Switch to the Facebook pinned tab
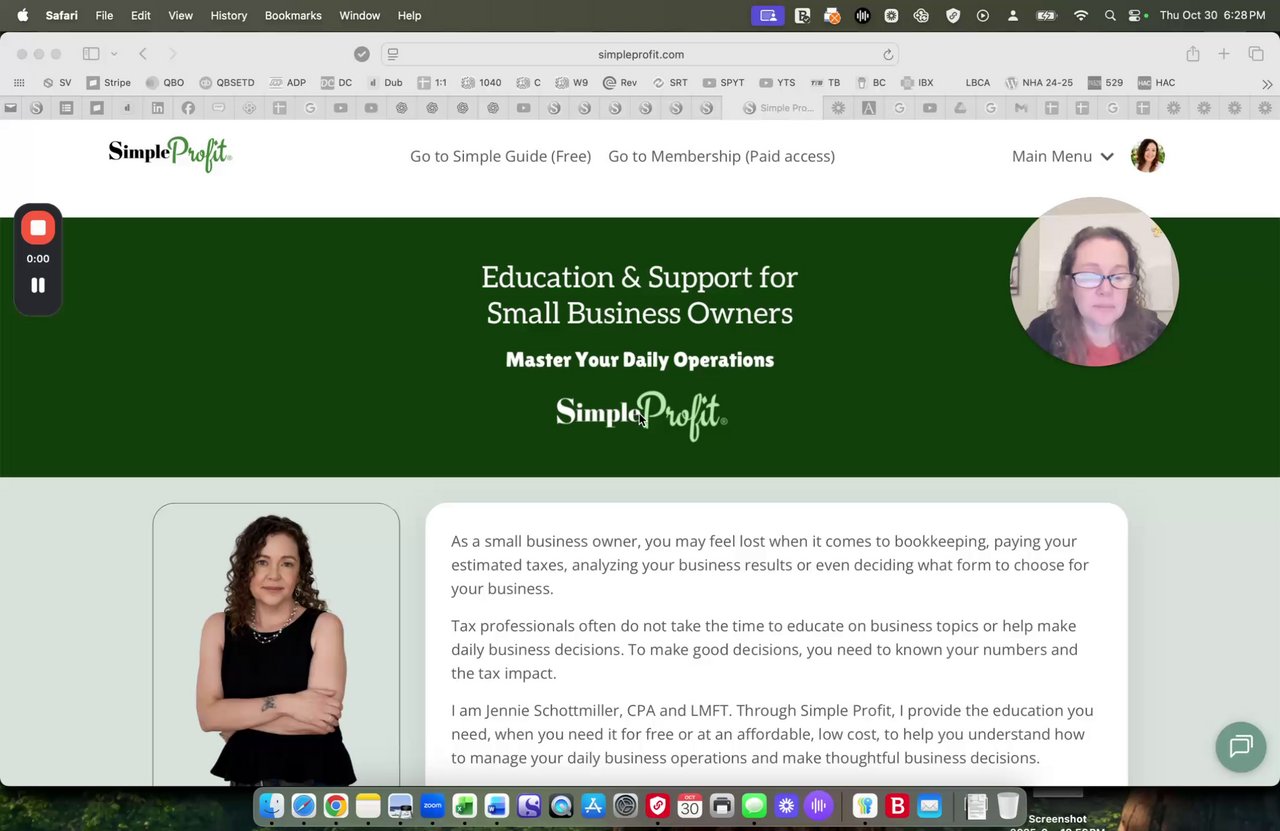1280x831 pixels. coord(188,108)
